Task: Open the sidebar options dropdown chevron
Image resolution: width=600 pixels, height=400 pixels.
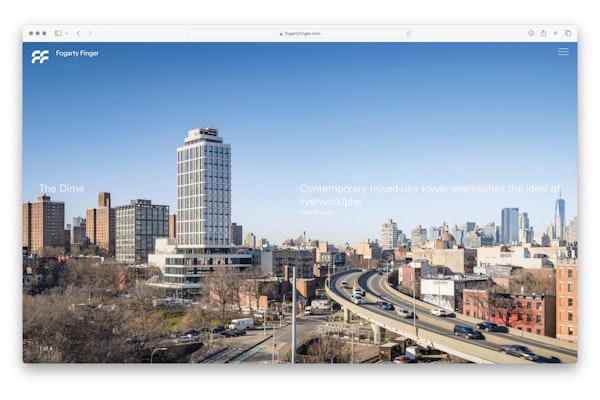Action: [x=67, y=33]
